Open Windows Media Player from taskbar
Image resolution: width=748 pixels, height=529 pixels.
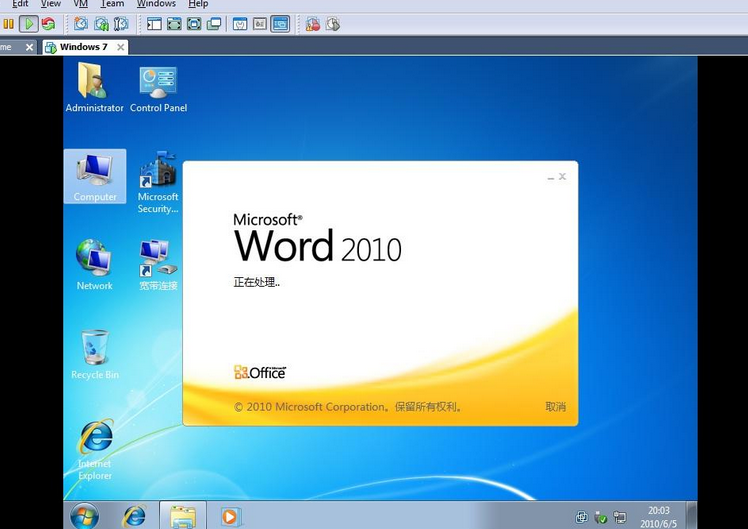click(230, 516)
